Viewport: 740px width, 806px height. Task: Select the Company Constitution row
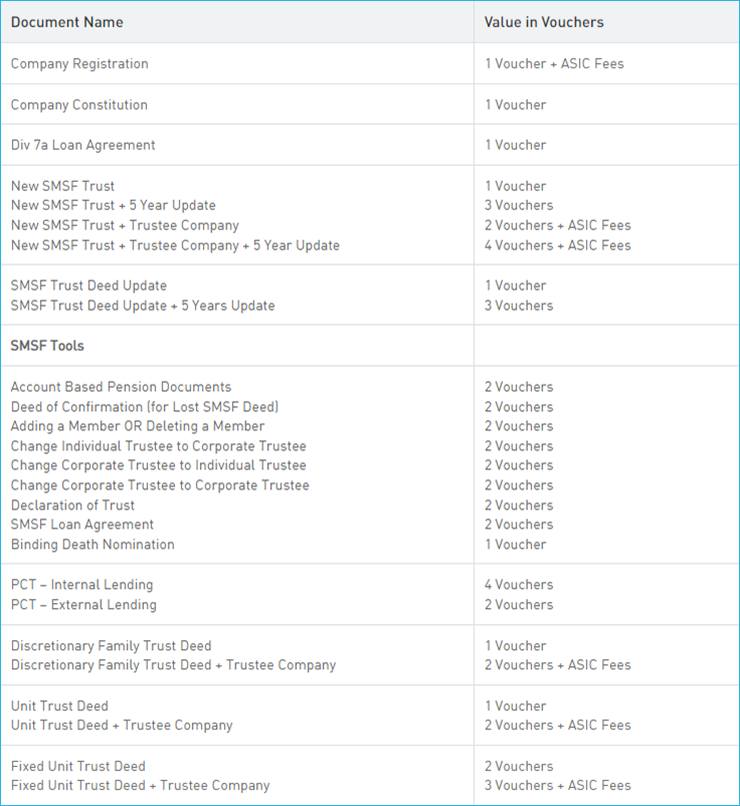click(x=79, y=105)
